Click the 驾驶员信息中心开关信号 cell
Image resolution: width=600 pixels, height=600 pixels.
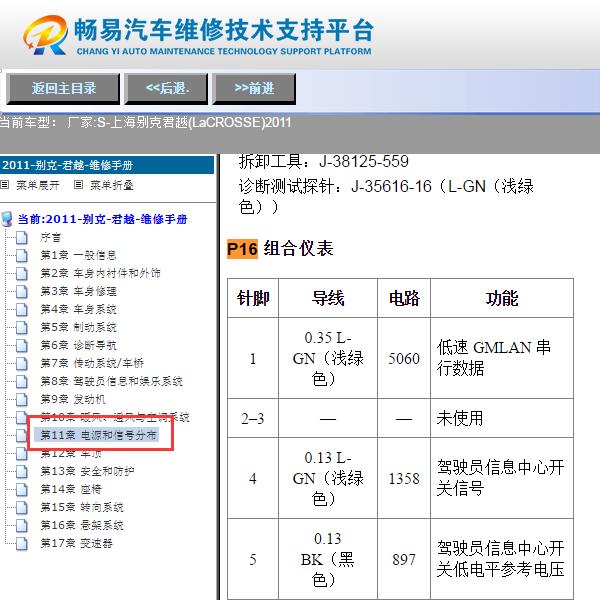[x=502, y=478]
